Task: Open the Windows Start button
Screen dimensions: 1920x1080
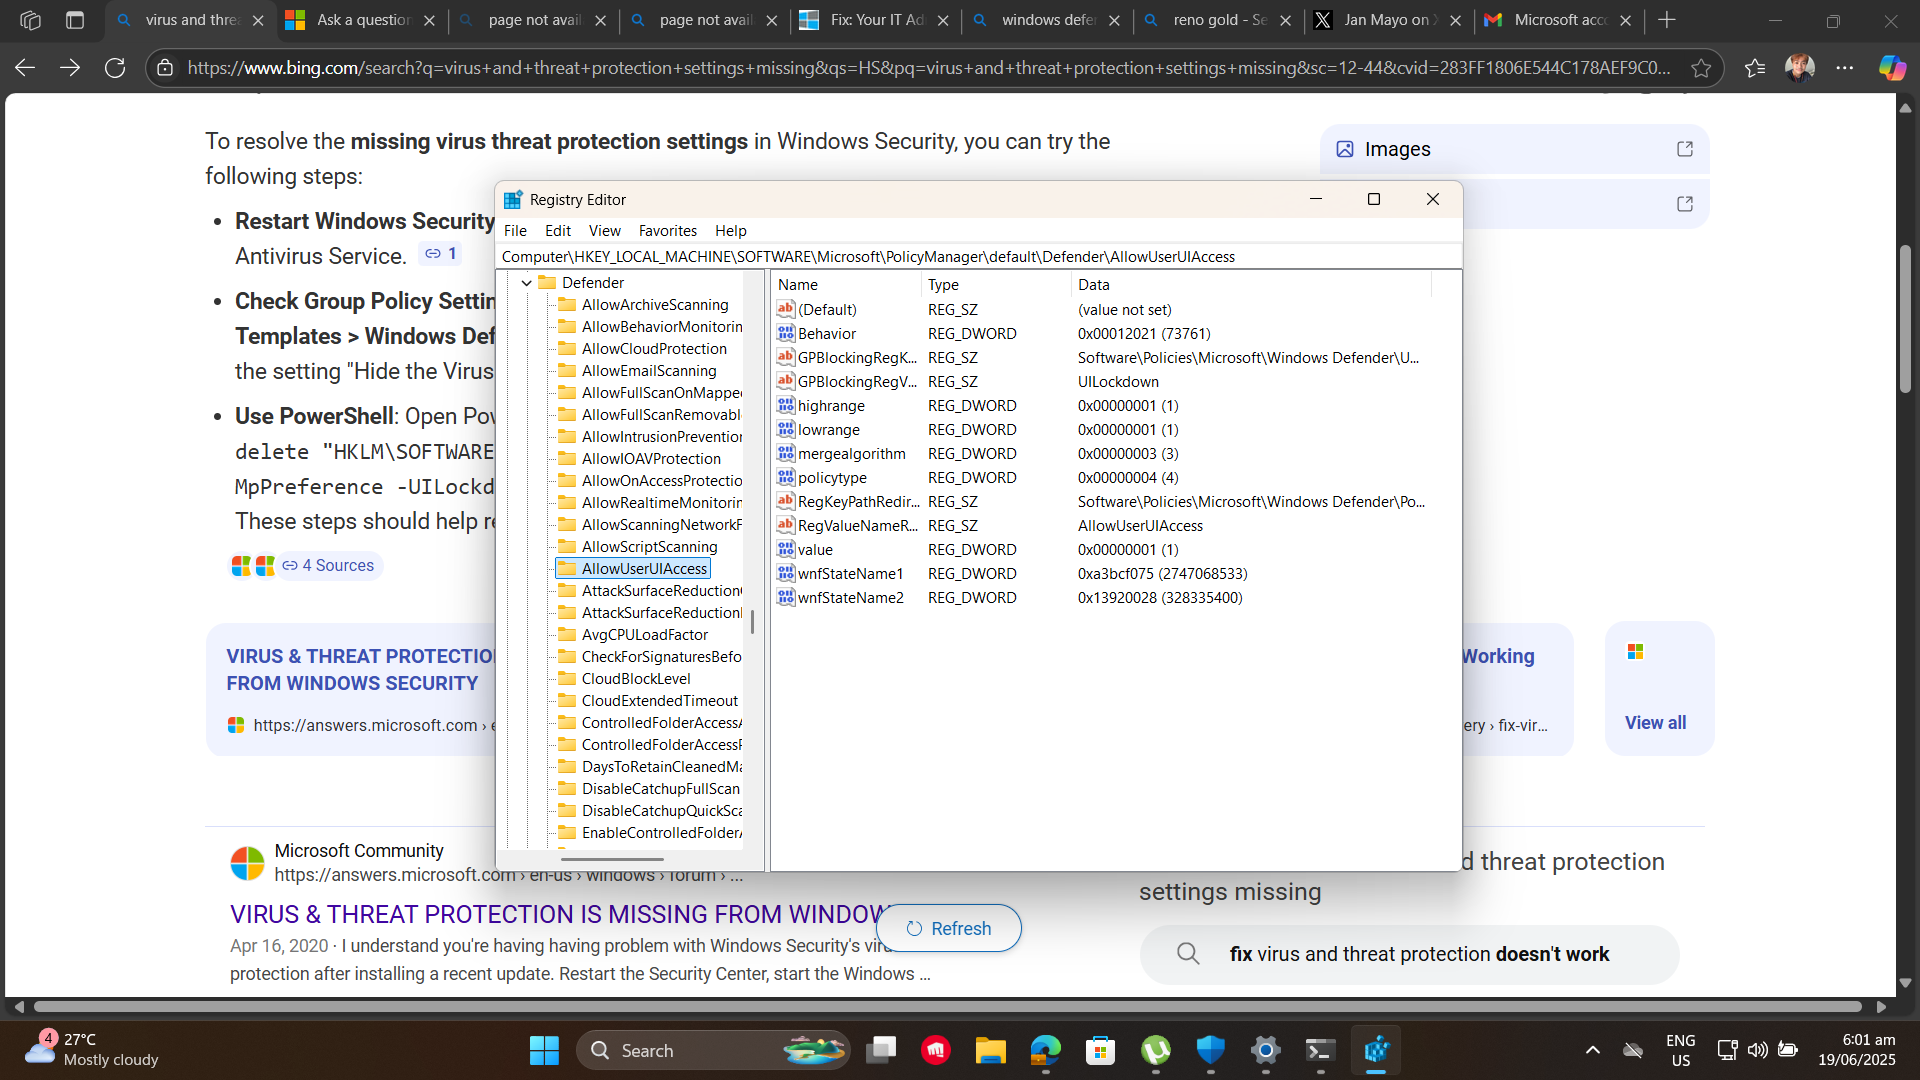Action: point(544,1050)
